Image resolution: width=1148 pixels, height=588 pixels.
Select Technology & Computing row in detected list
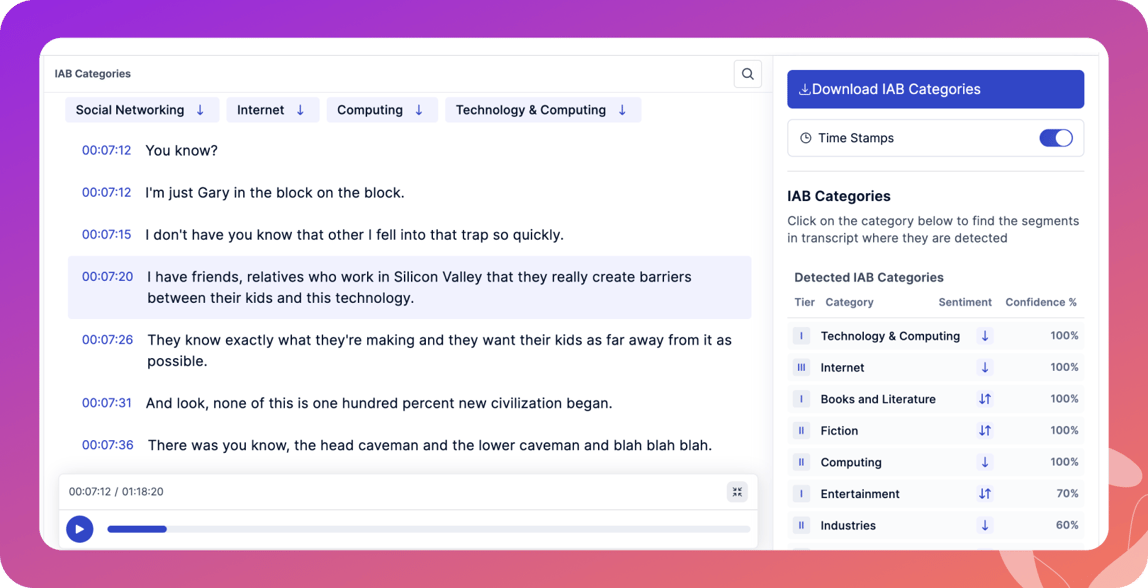pos(936,335)
